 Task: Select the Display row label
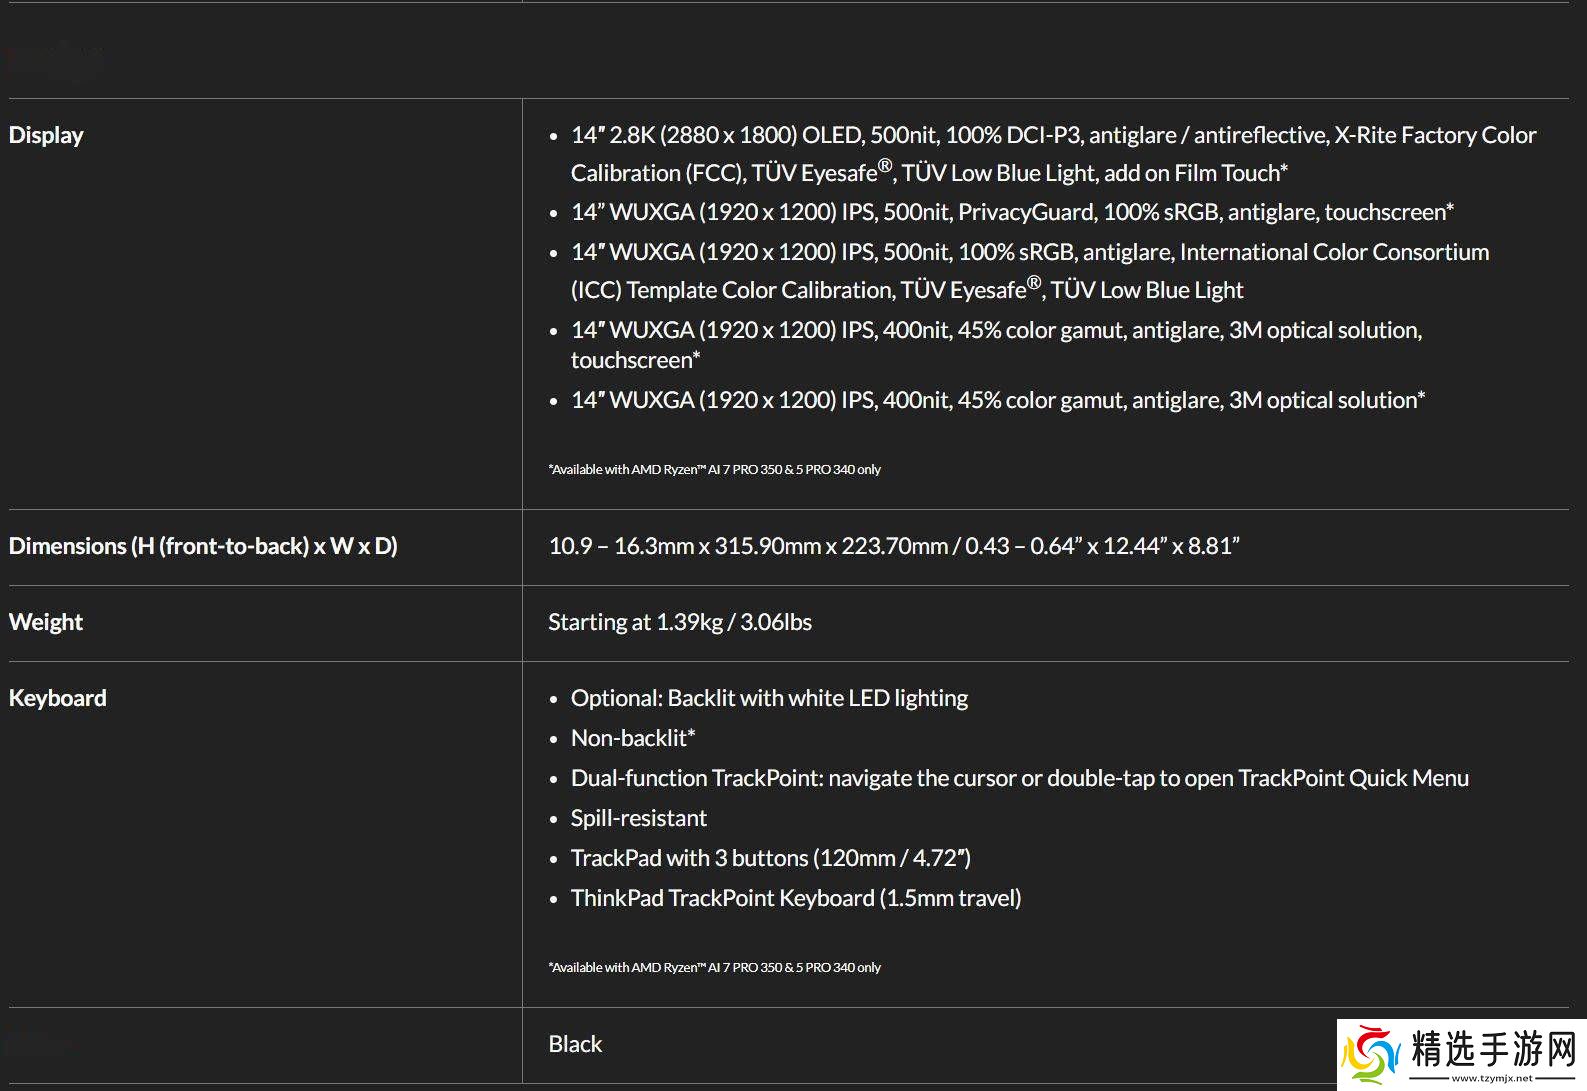[46, 135]
